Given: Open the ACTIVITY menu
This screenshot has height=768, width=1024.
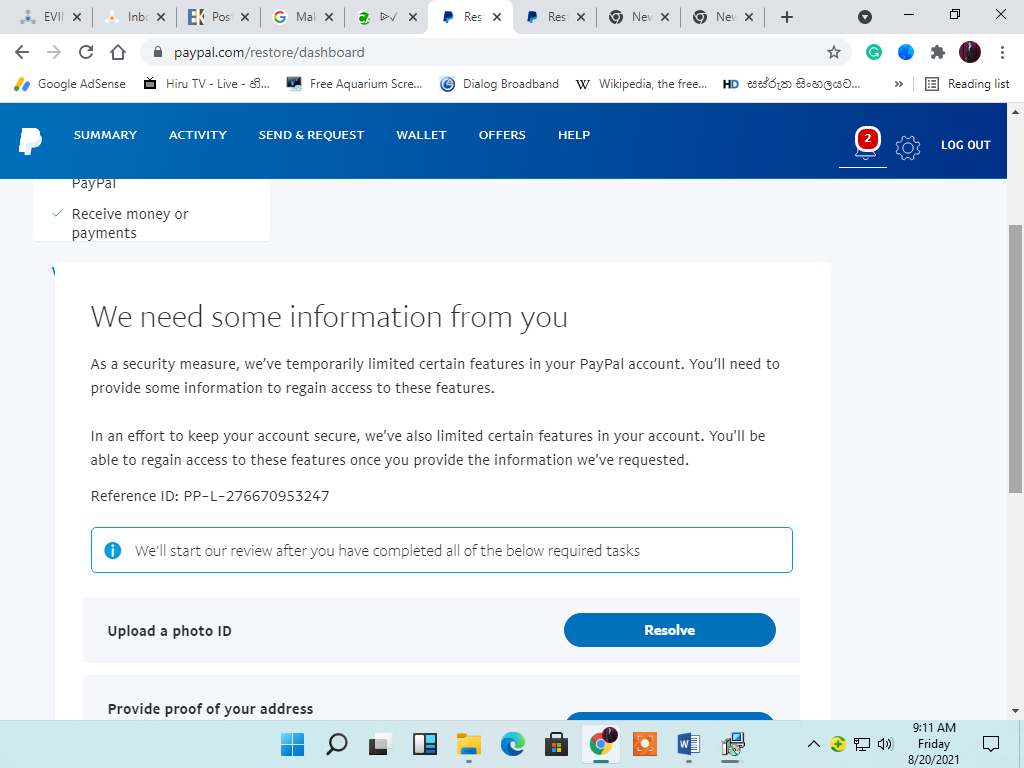Looking at the screenshot, I should click(198, 135).
